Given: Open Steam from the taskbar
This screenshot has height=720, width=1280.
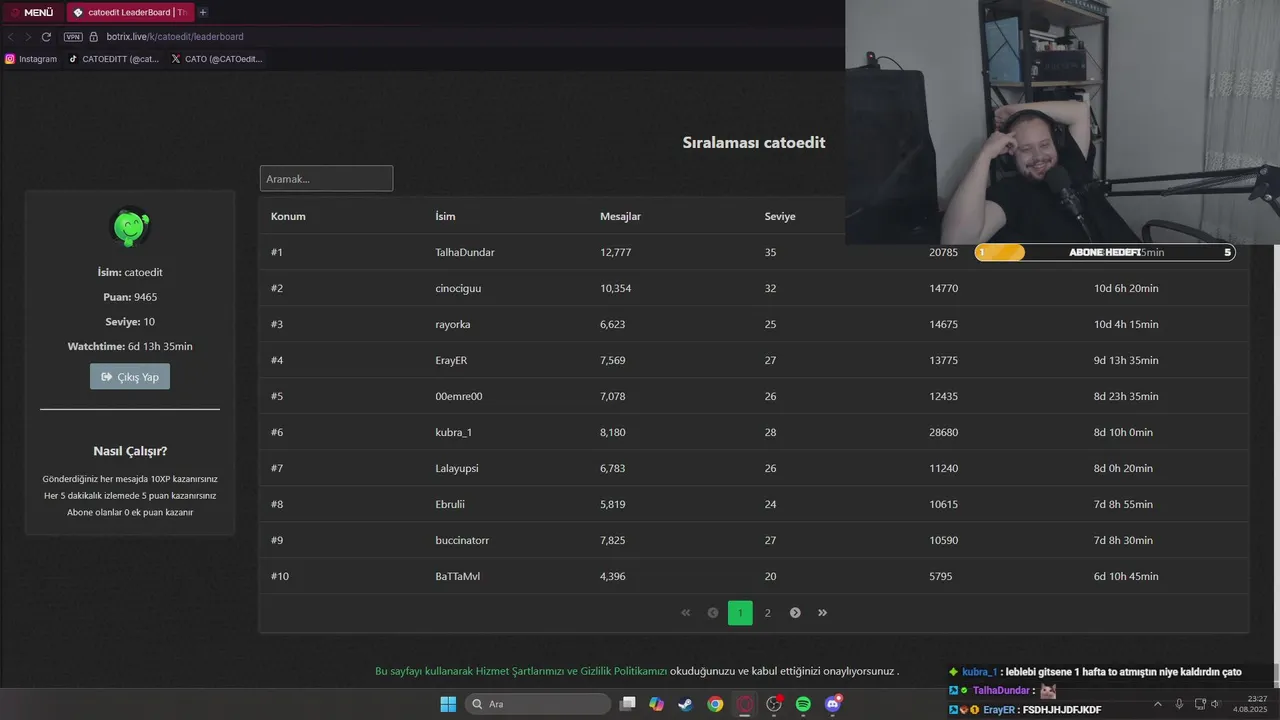Looking at the screenshot, I should pyautogui.click(x=685, y=704).
